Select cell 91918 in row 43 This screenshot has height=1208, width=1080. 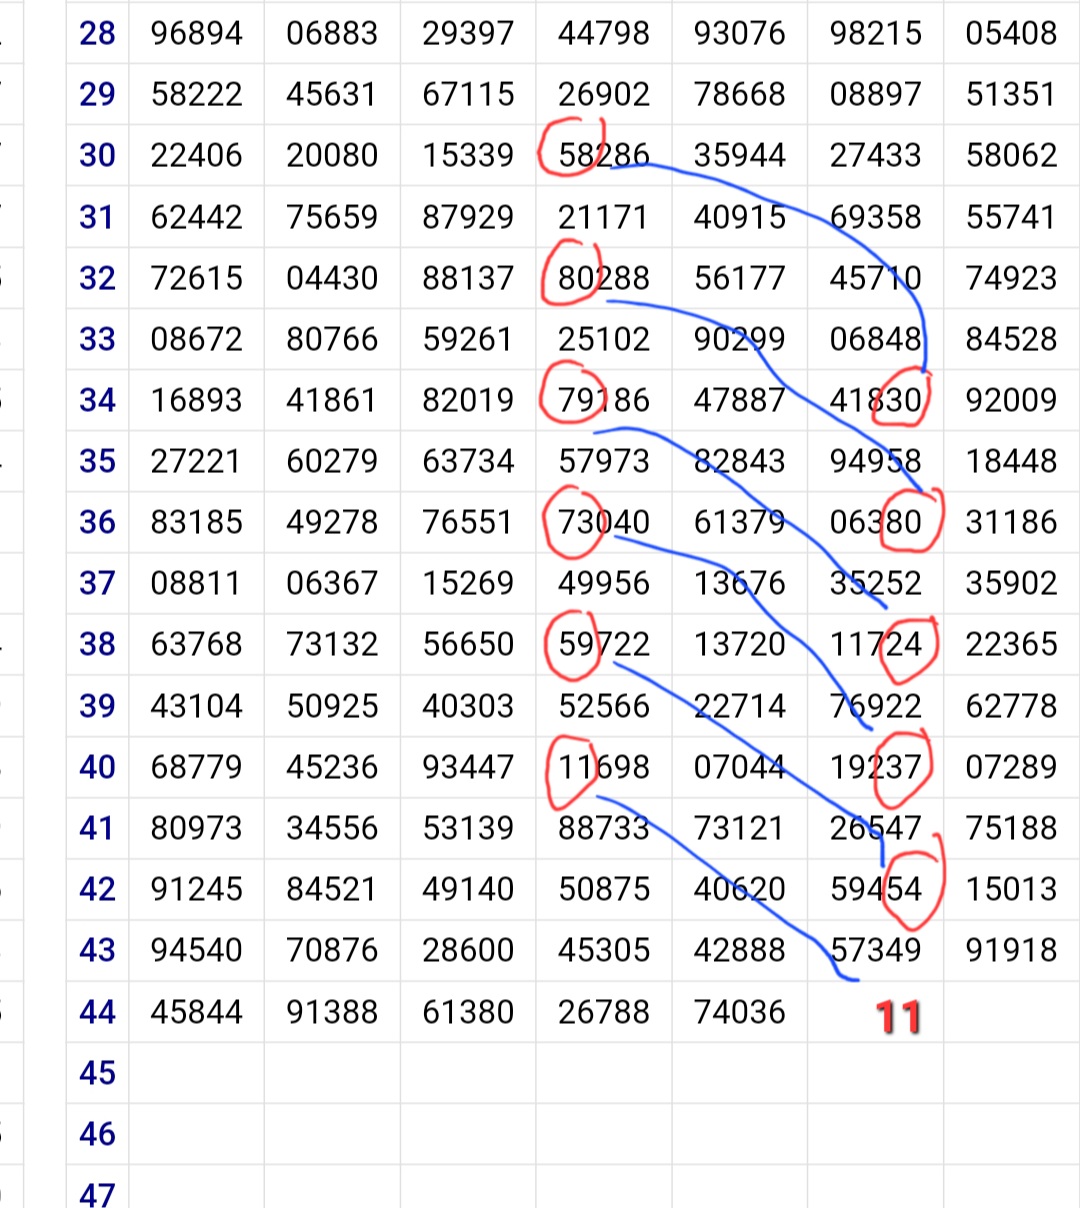pos(1011,950)
